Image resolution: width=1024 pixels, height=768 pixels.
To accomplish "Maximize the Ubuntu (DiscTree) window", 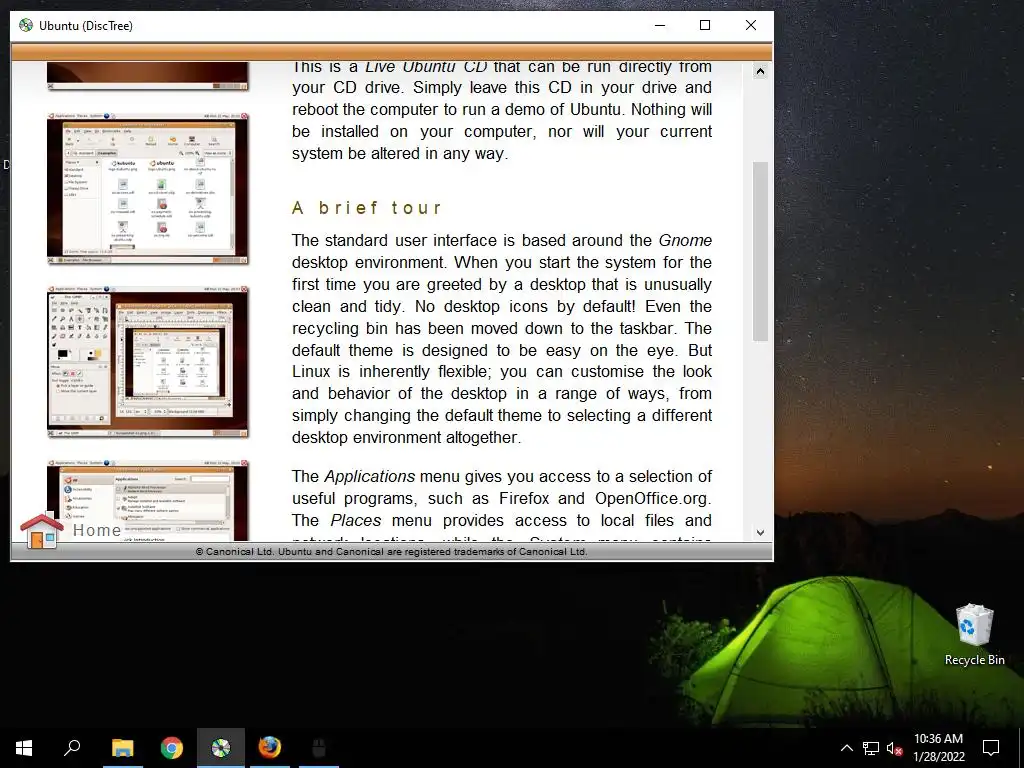I will [705, 25].
